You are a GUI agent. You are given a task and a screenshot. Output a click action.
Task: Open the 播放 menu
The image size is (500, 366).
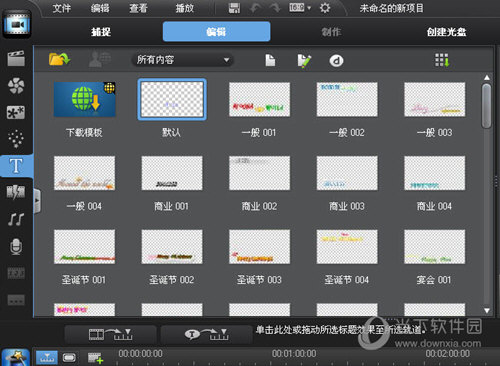coord(185,8)
